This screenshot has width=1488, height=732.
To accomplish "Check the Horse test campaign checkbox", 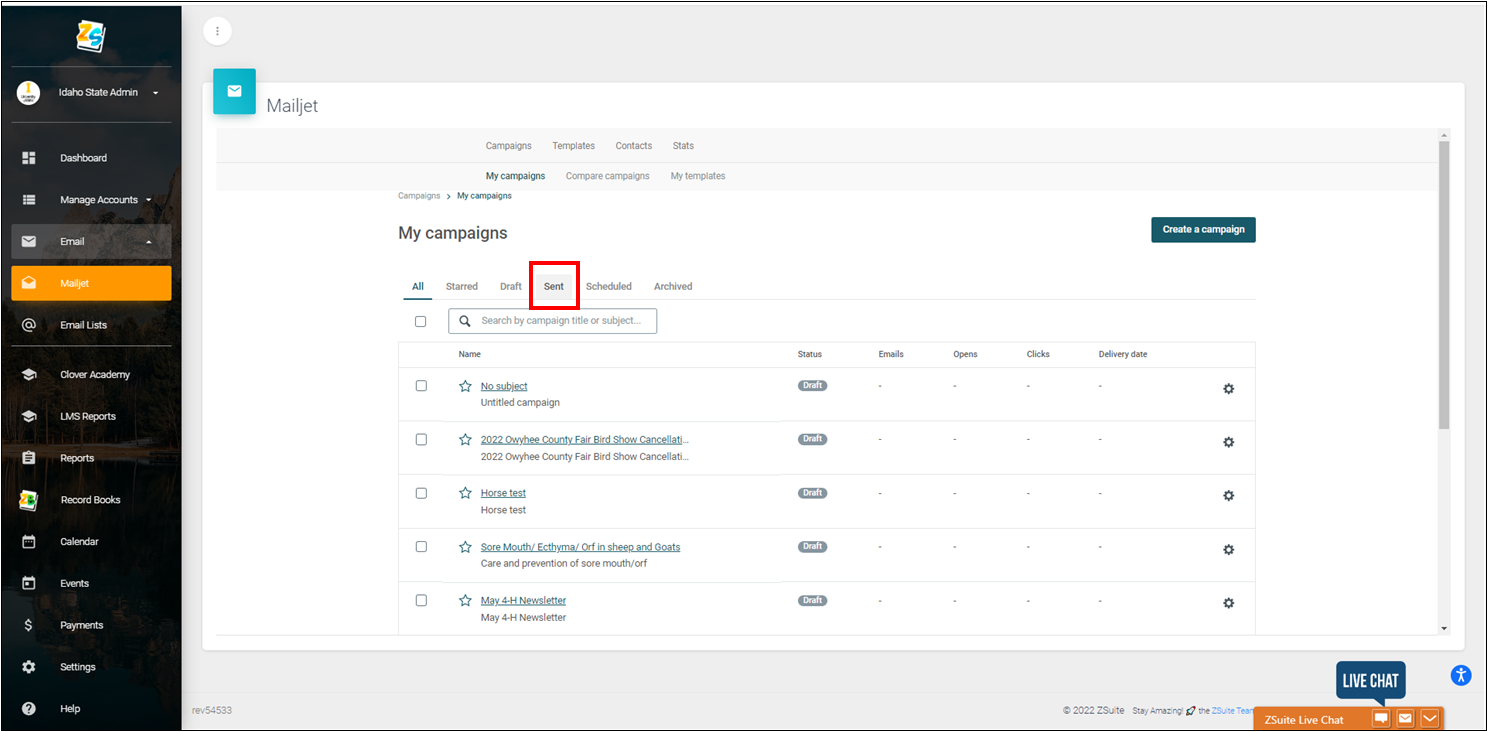I will (421, 493).
